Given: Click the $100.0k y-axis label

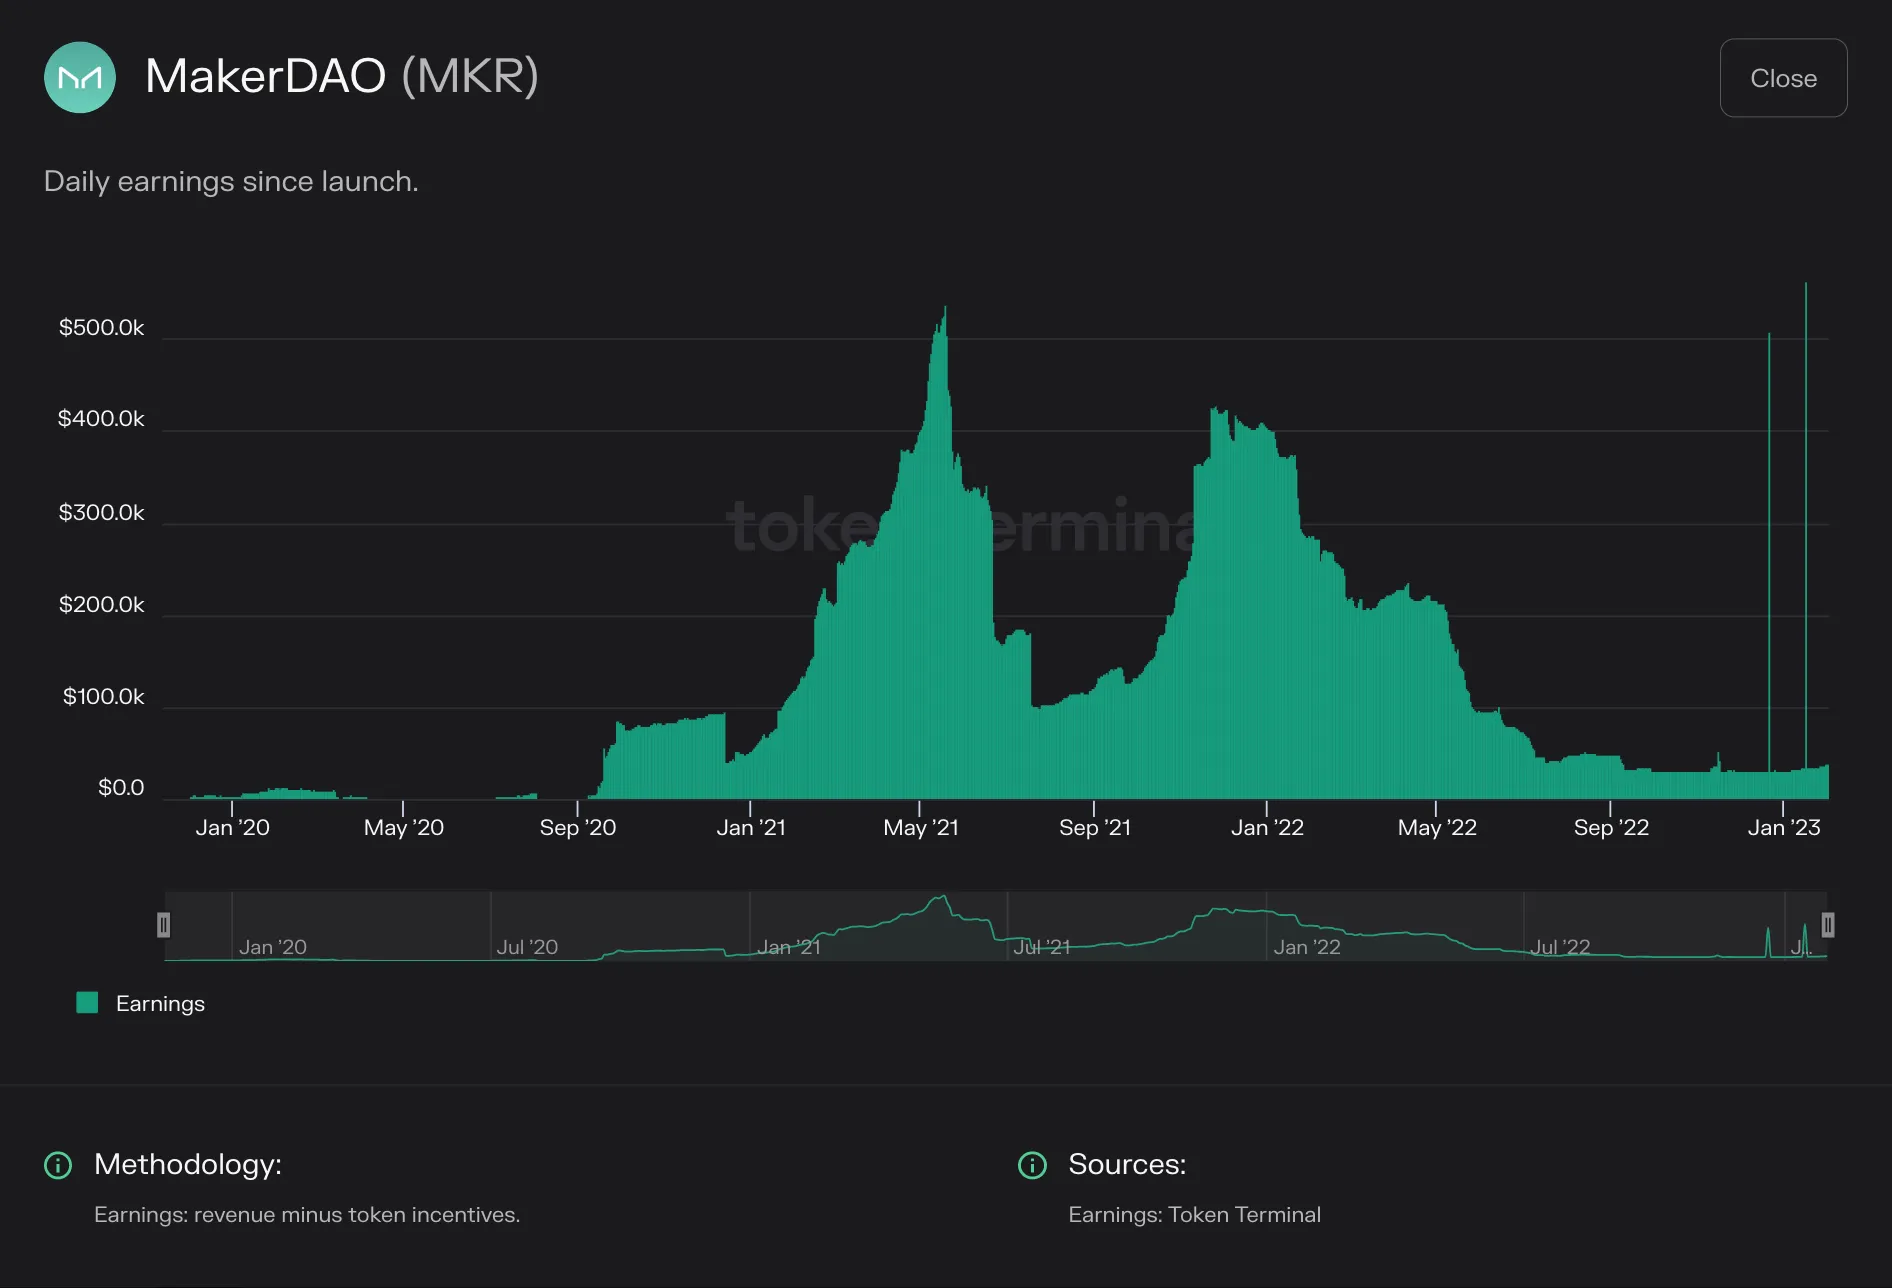Looking at the screenshot, I should pyautogui.click(x=103, y=697).
